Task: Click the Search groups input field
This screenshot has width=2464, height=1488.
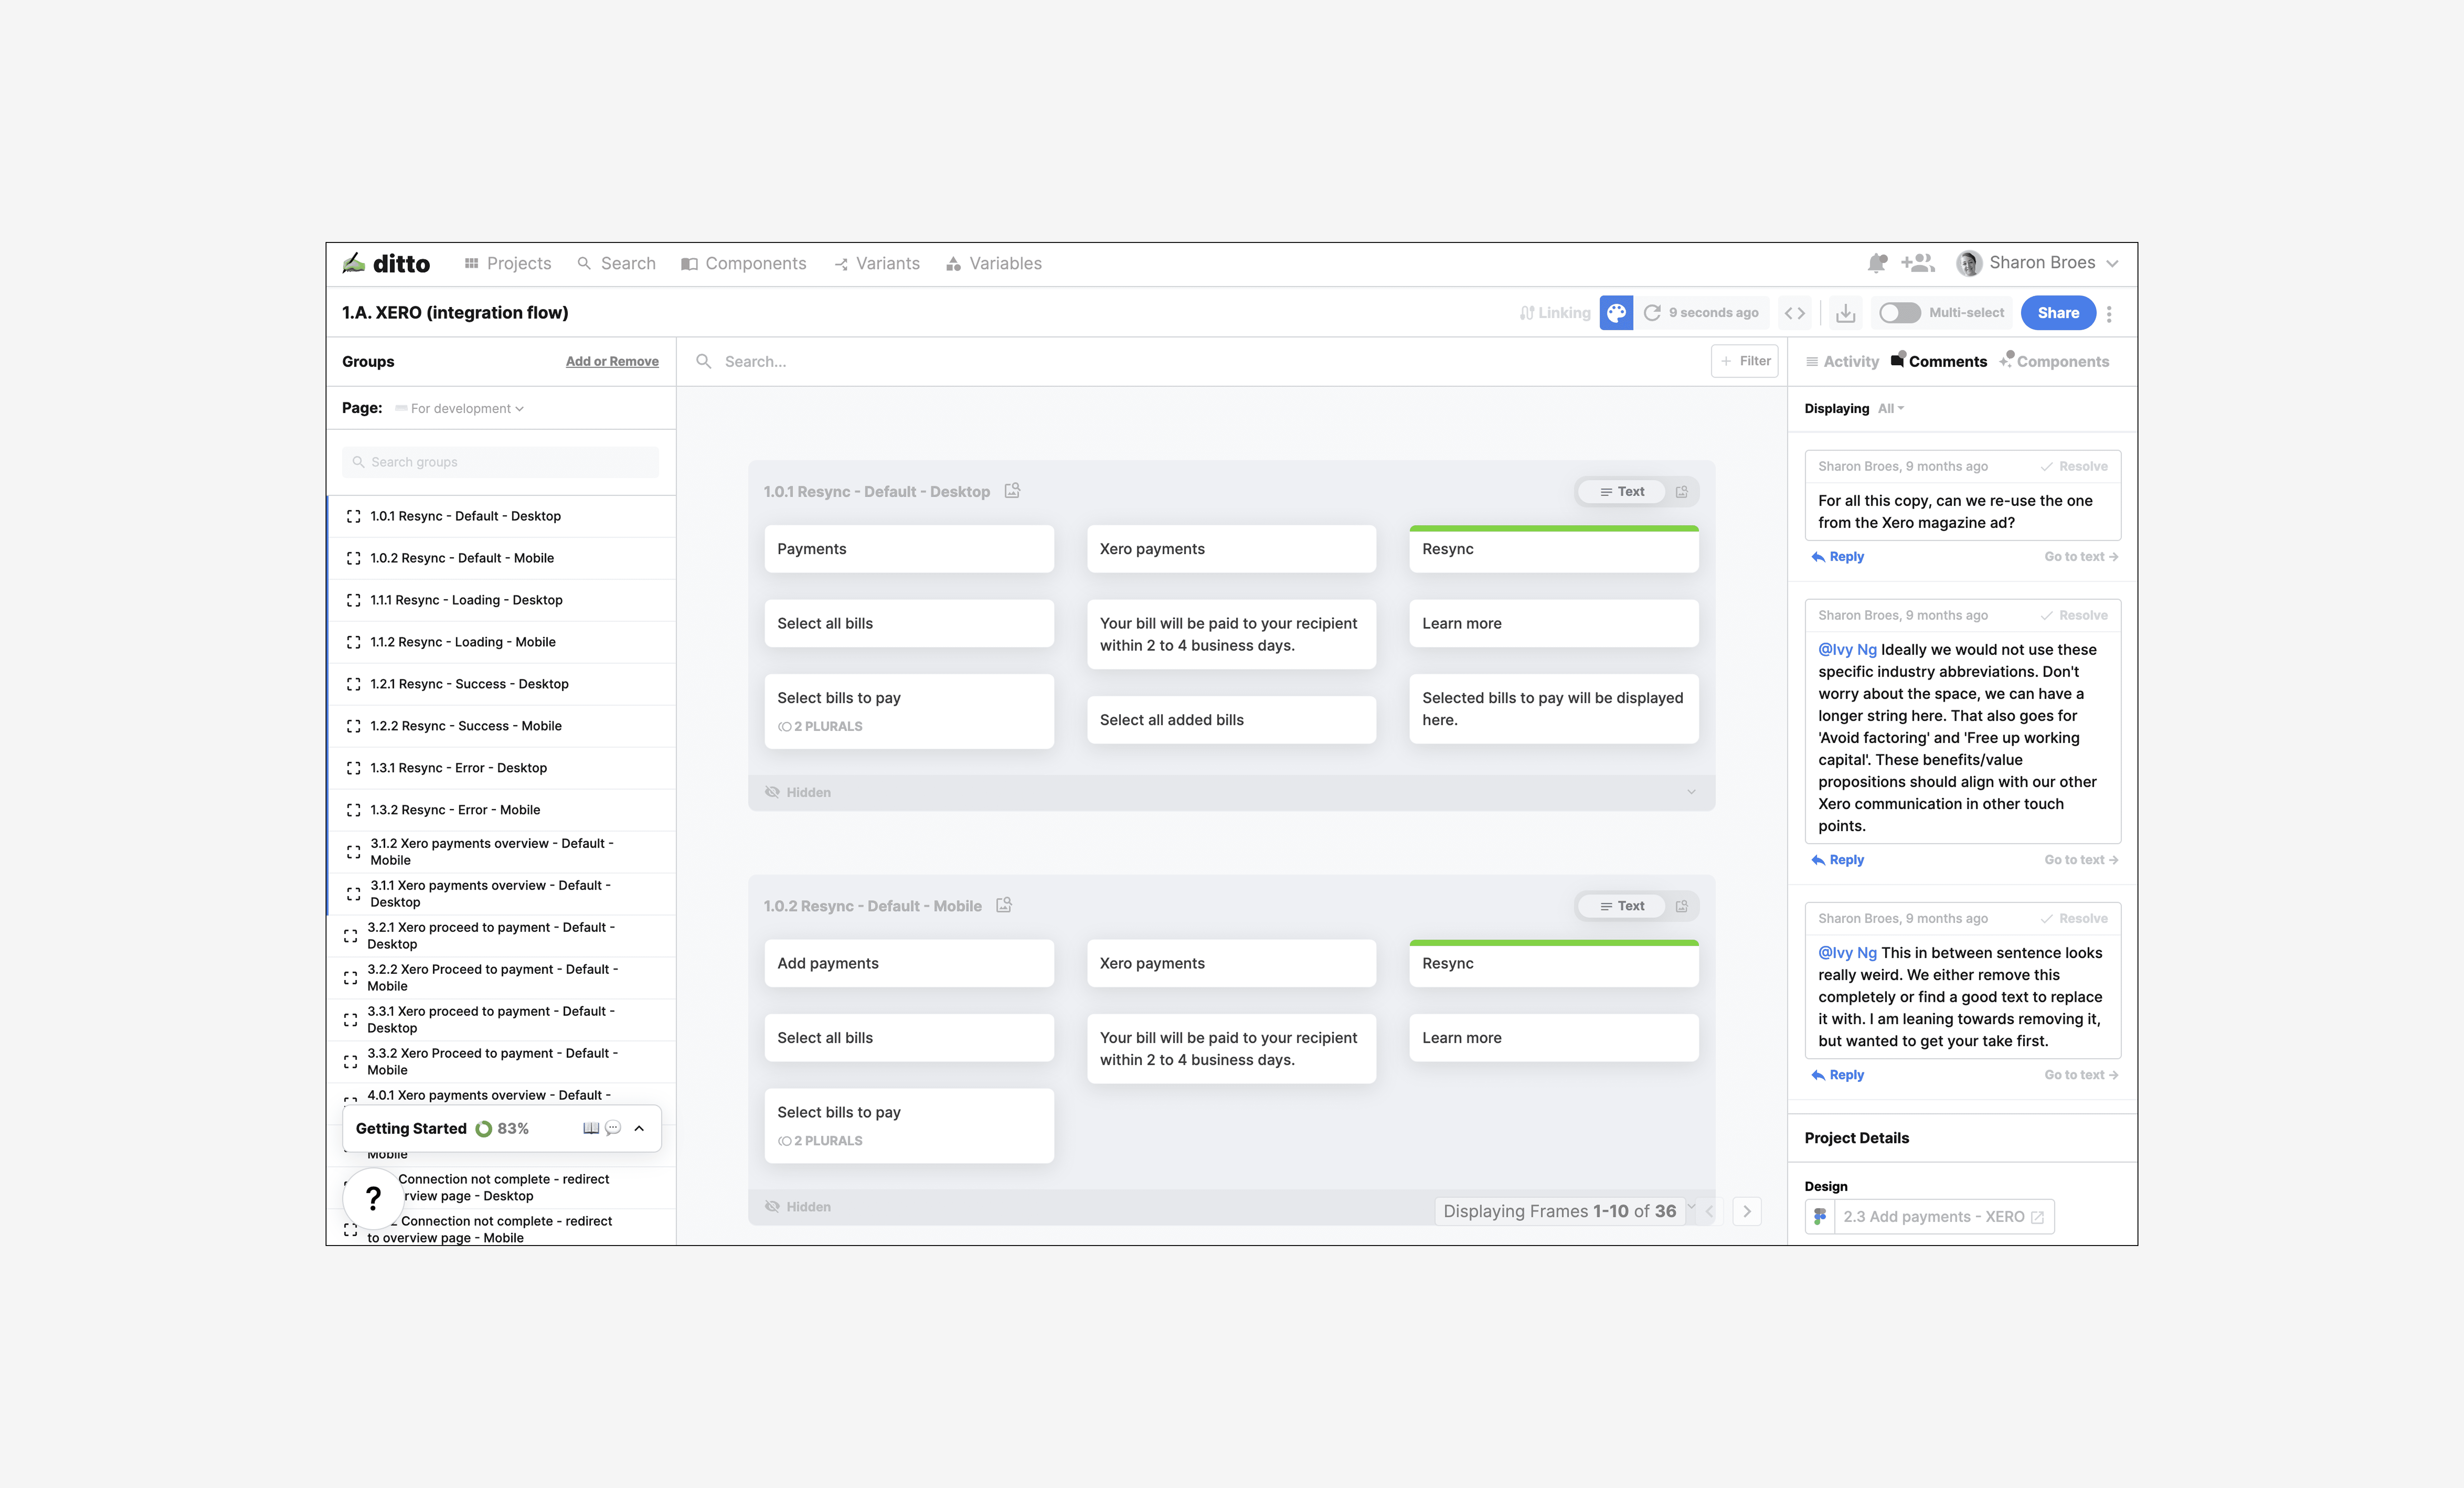Action: pyautogui.click(x=500, y=462)
